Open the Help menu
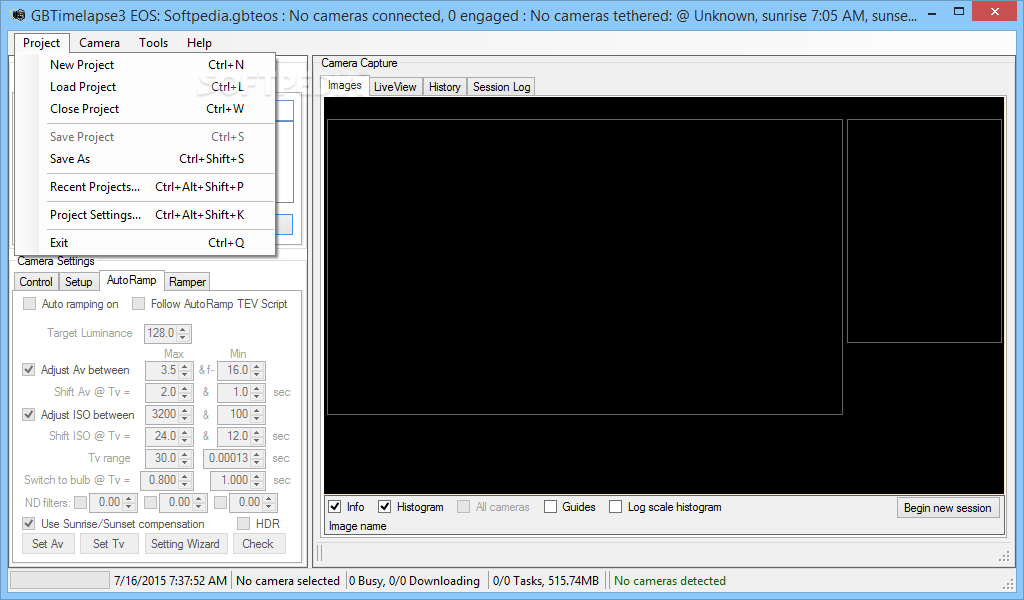 tap(199, 42)
